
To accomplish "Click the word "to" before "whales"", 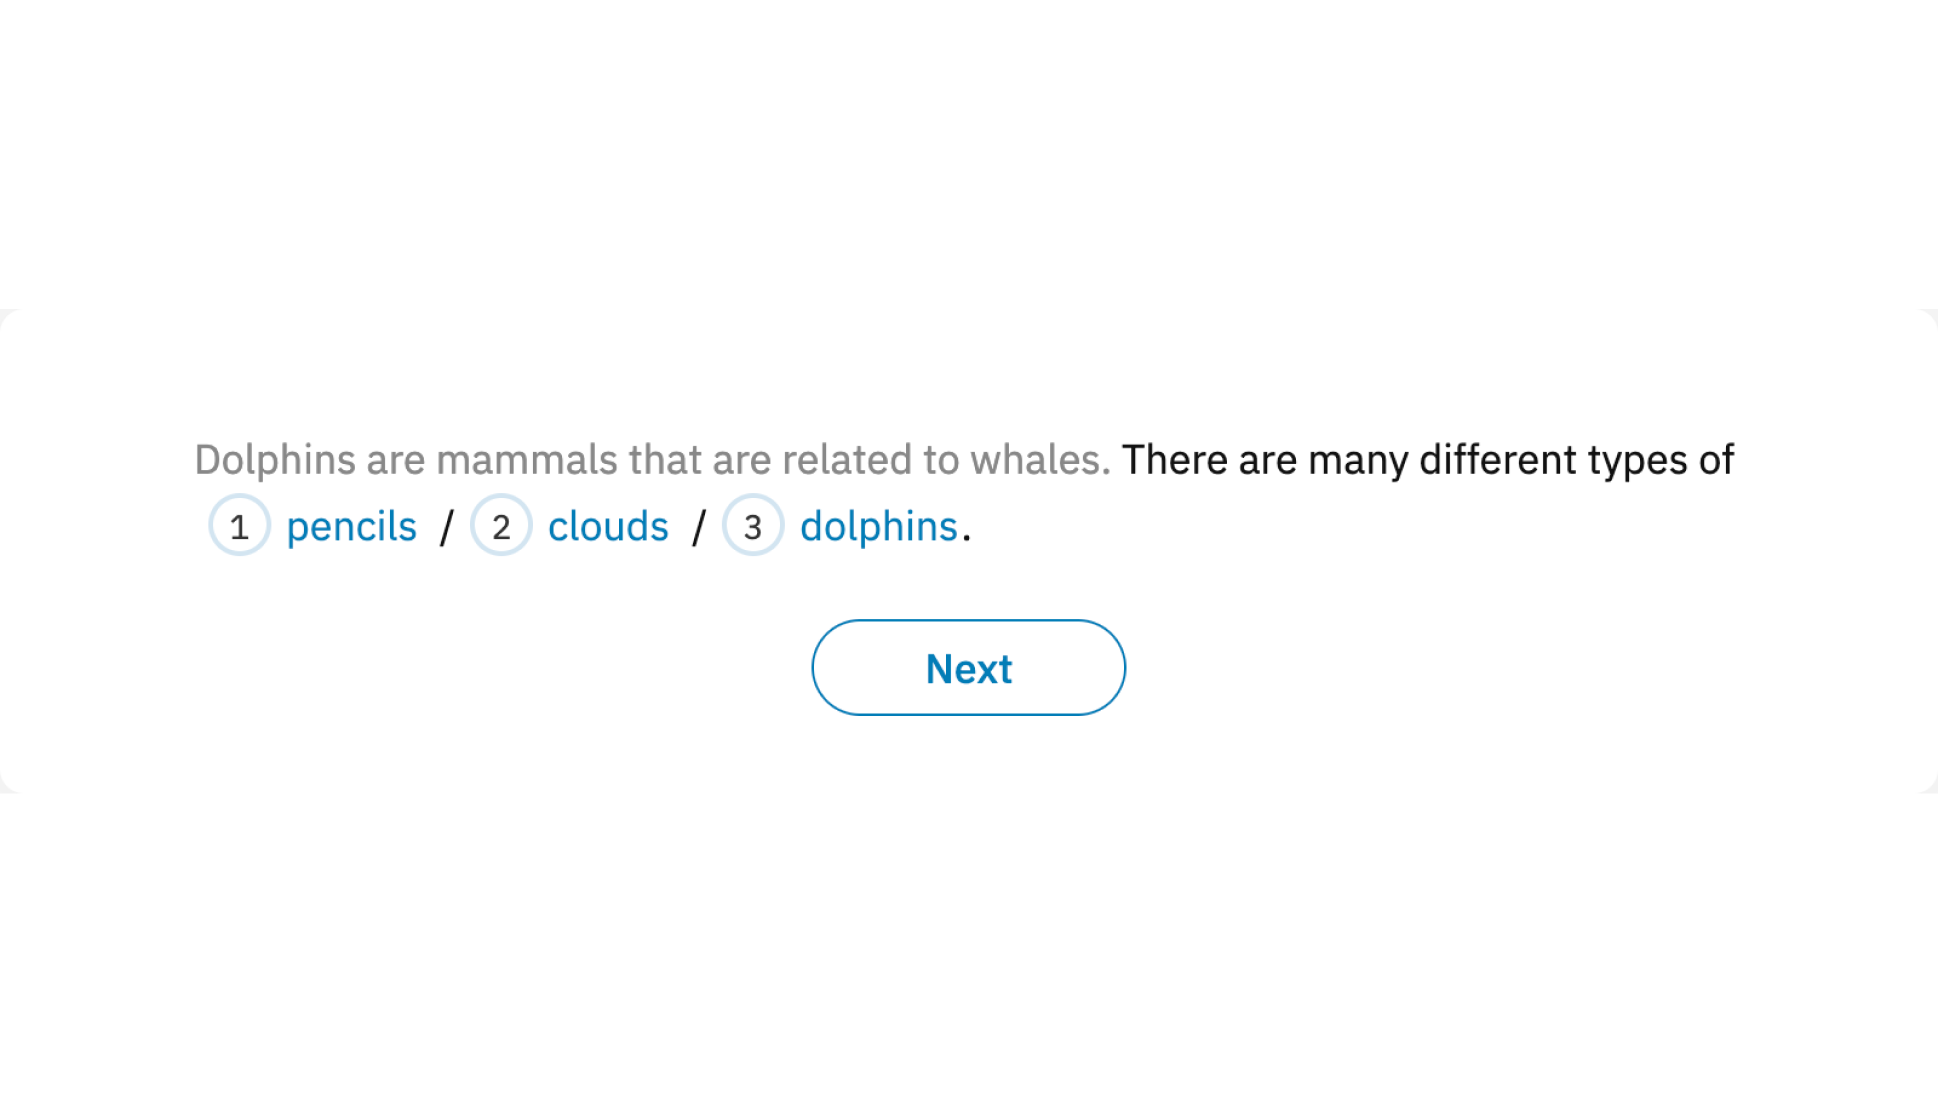I will (940, 460).
